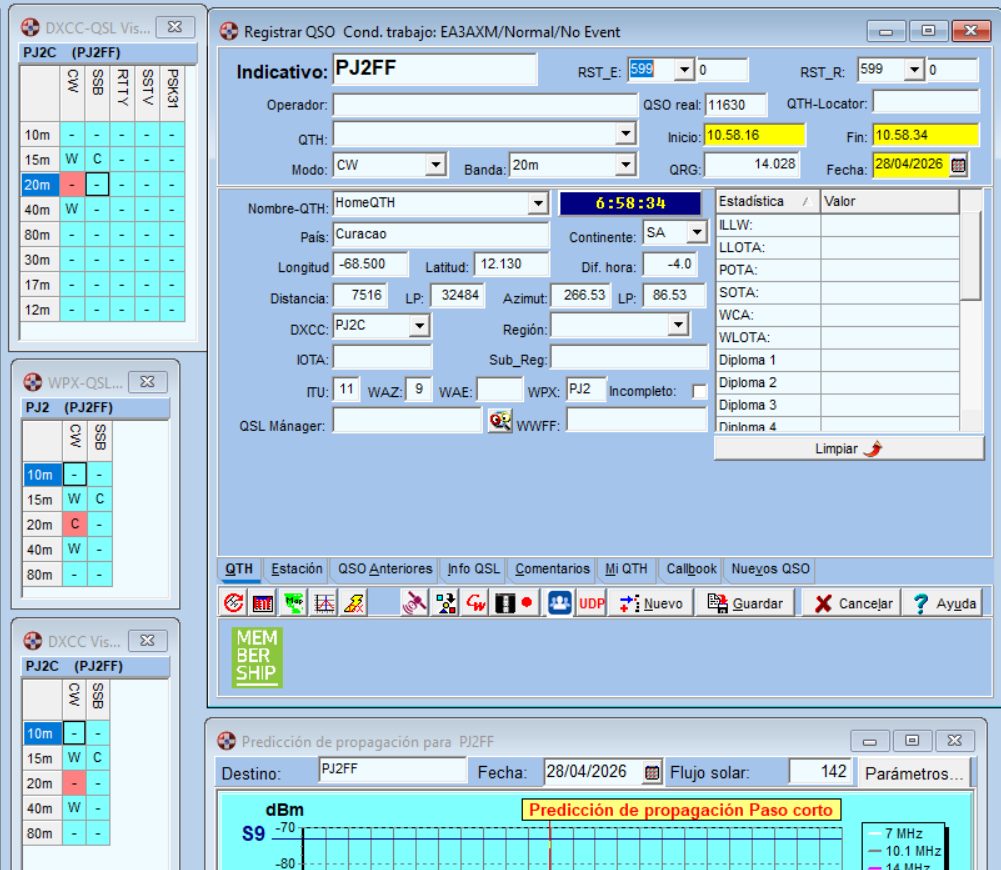Click the blue people group icon
The height and width of the screenshot is (870, 1001).
click(560, 604)
